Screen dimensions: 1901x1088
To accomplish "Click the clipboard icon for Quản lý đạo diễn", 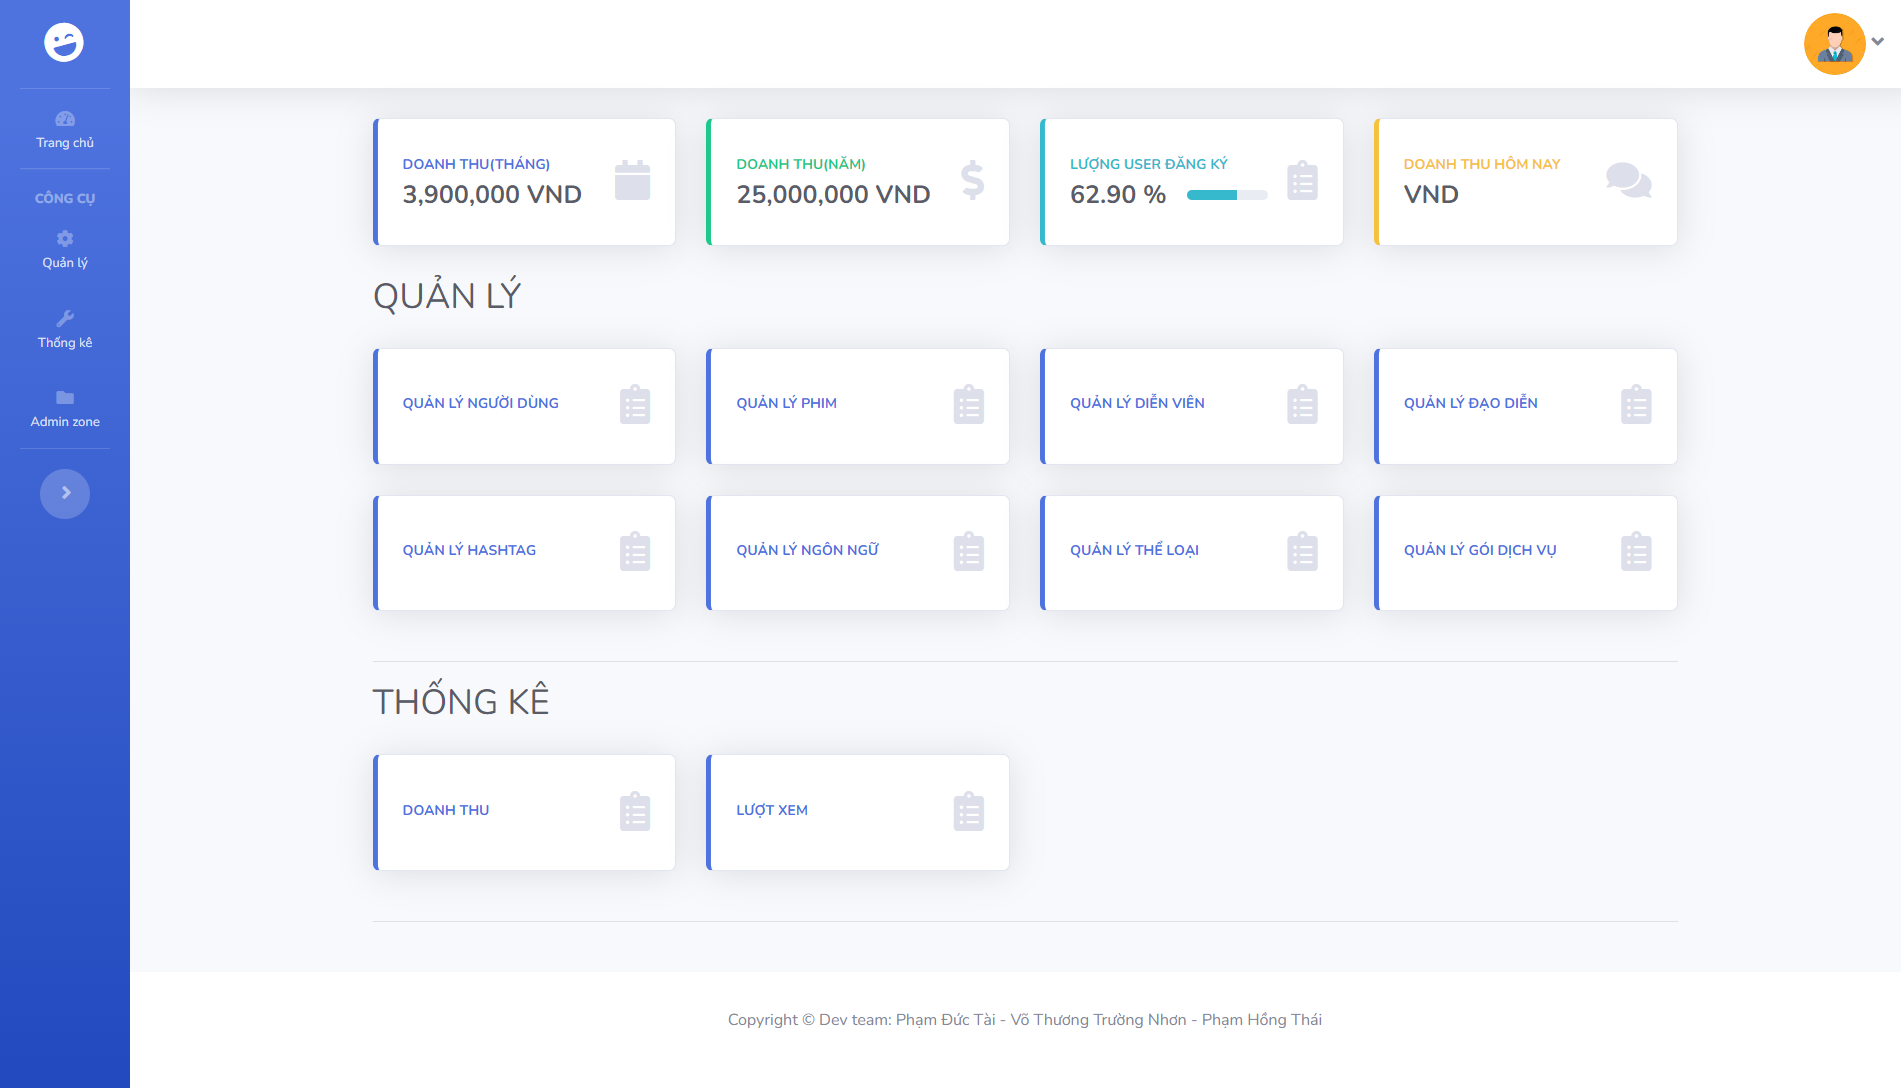I will click(1636, 405).
